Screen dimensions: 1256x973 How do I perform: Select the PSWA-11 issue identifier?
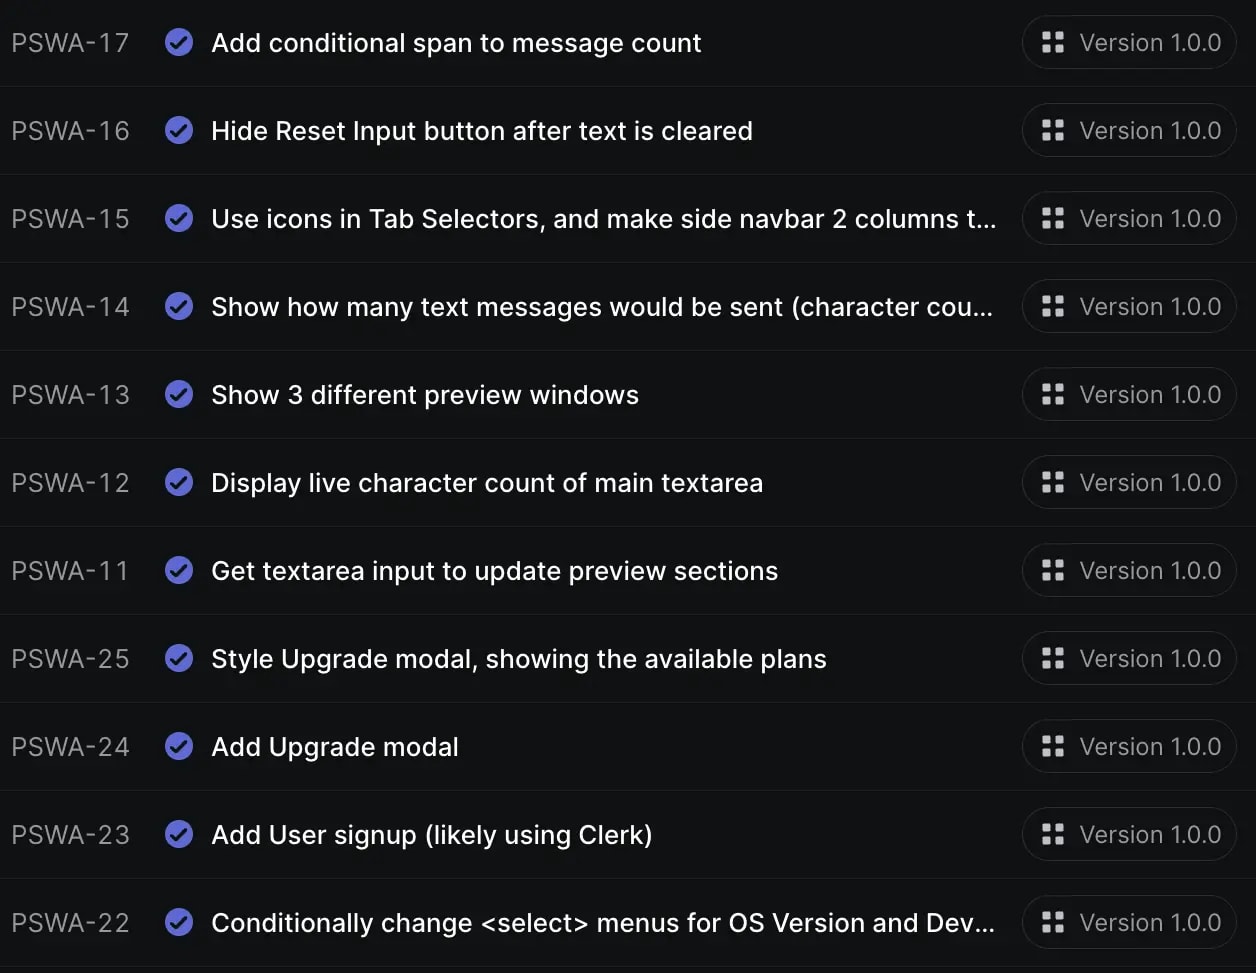click(70, 571)
